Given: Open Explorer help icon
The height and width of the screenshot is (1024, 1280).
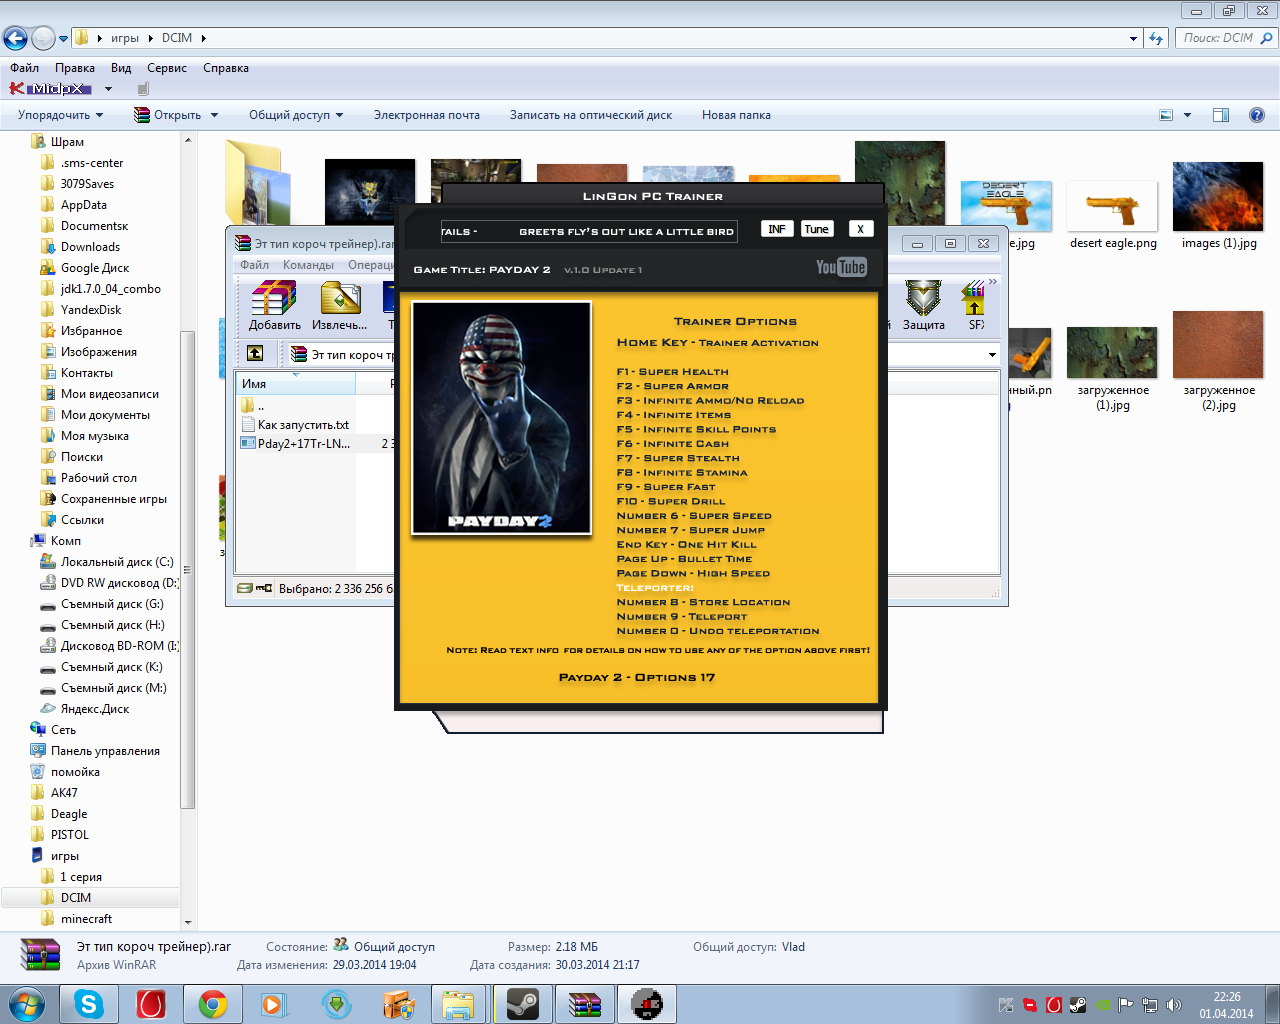Looking at the screenshot, I should click(x=1257, y=115).
